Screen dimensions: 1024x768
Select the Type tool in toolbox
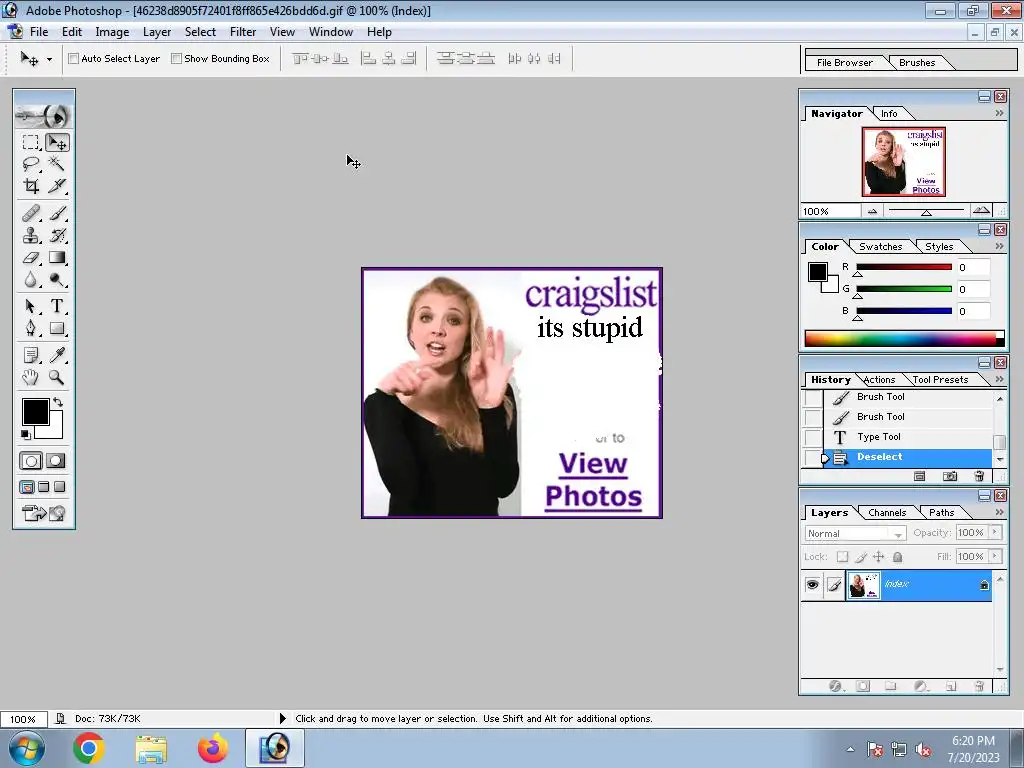[57, 306]
